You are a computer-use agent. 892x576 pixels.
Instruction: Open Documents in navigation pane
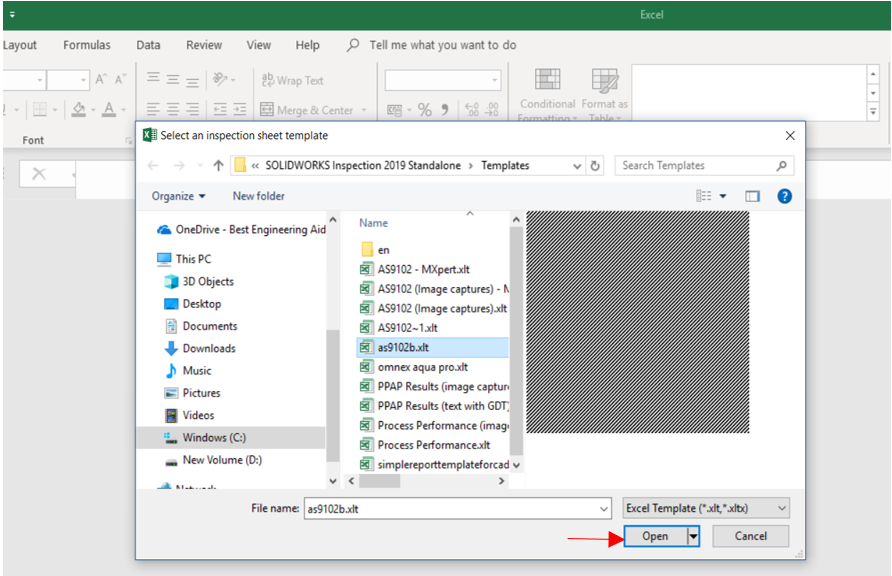(x=201, y=326)
